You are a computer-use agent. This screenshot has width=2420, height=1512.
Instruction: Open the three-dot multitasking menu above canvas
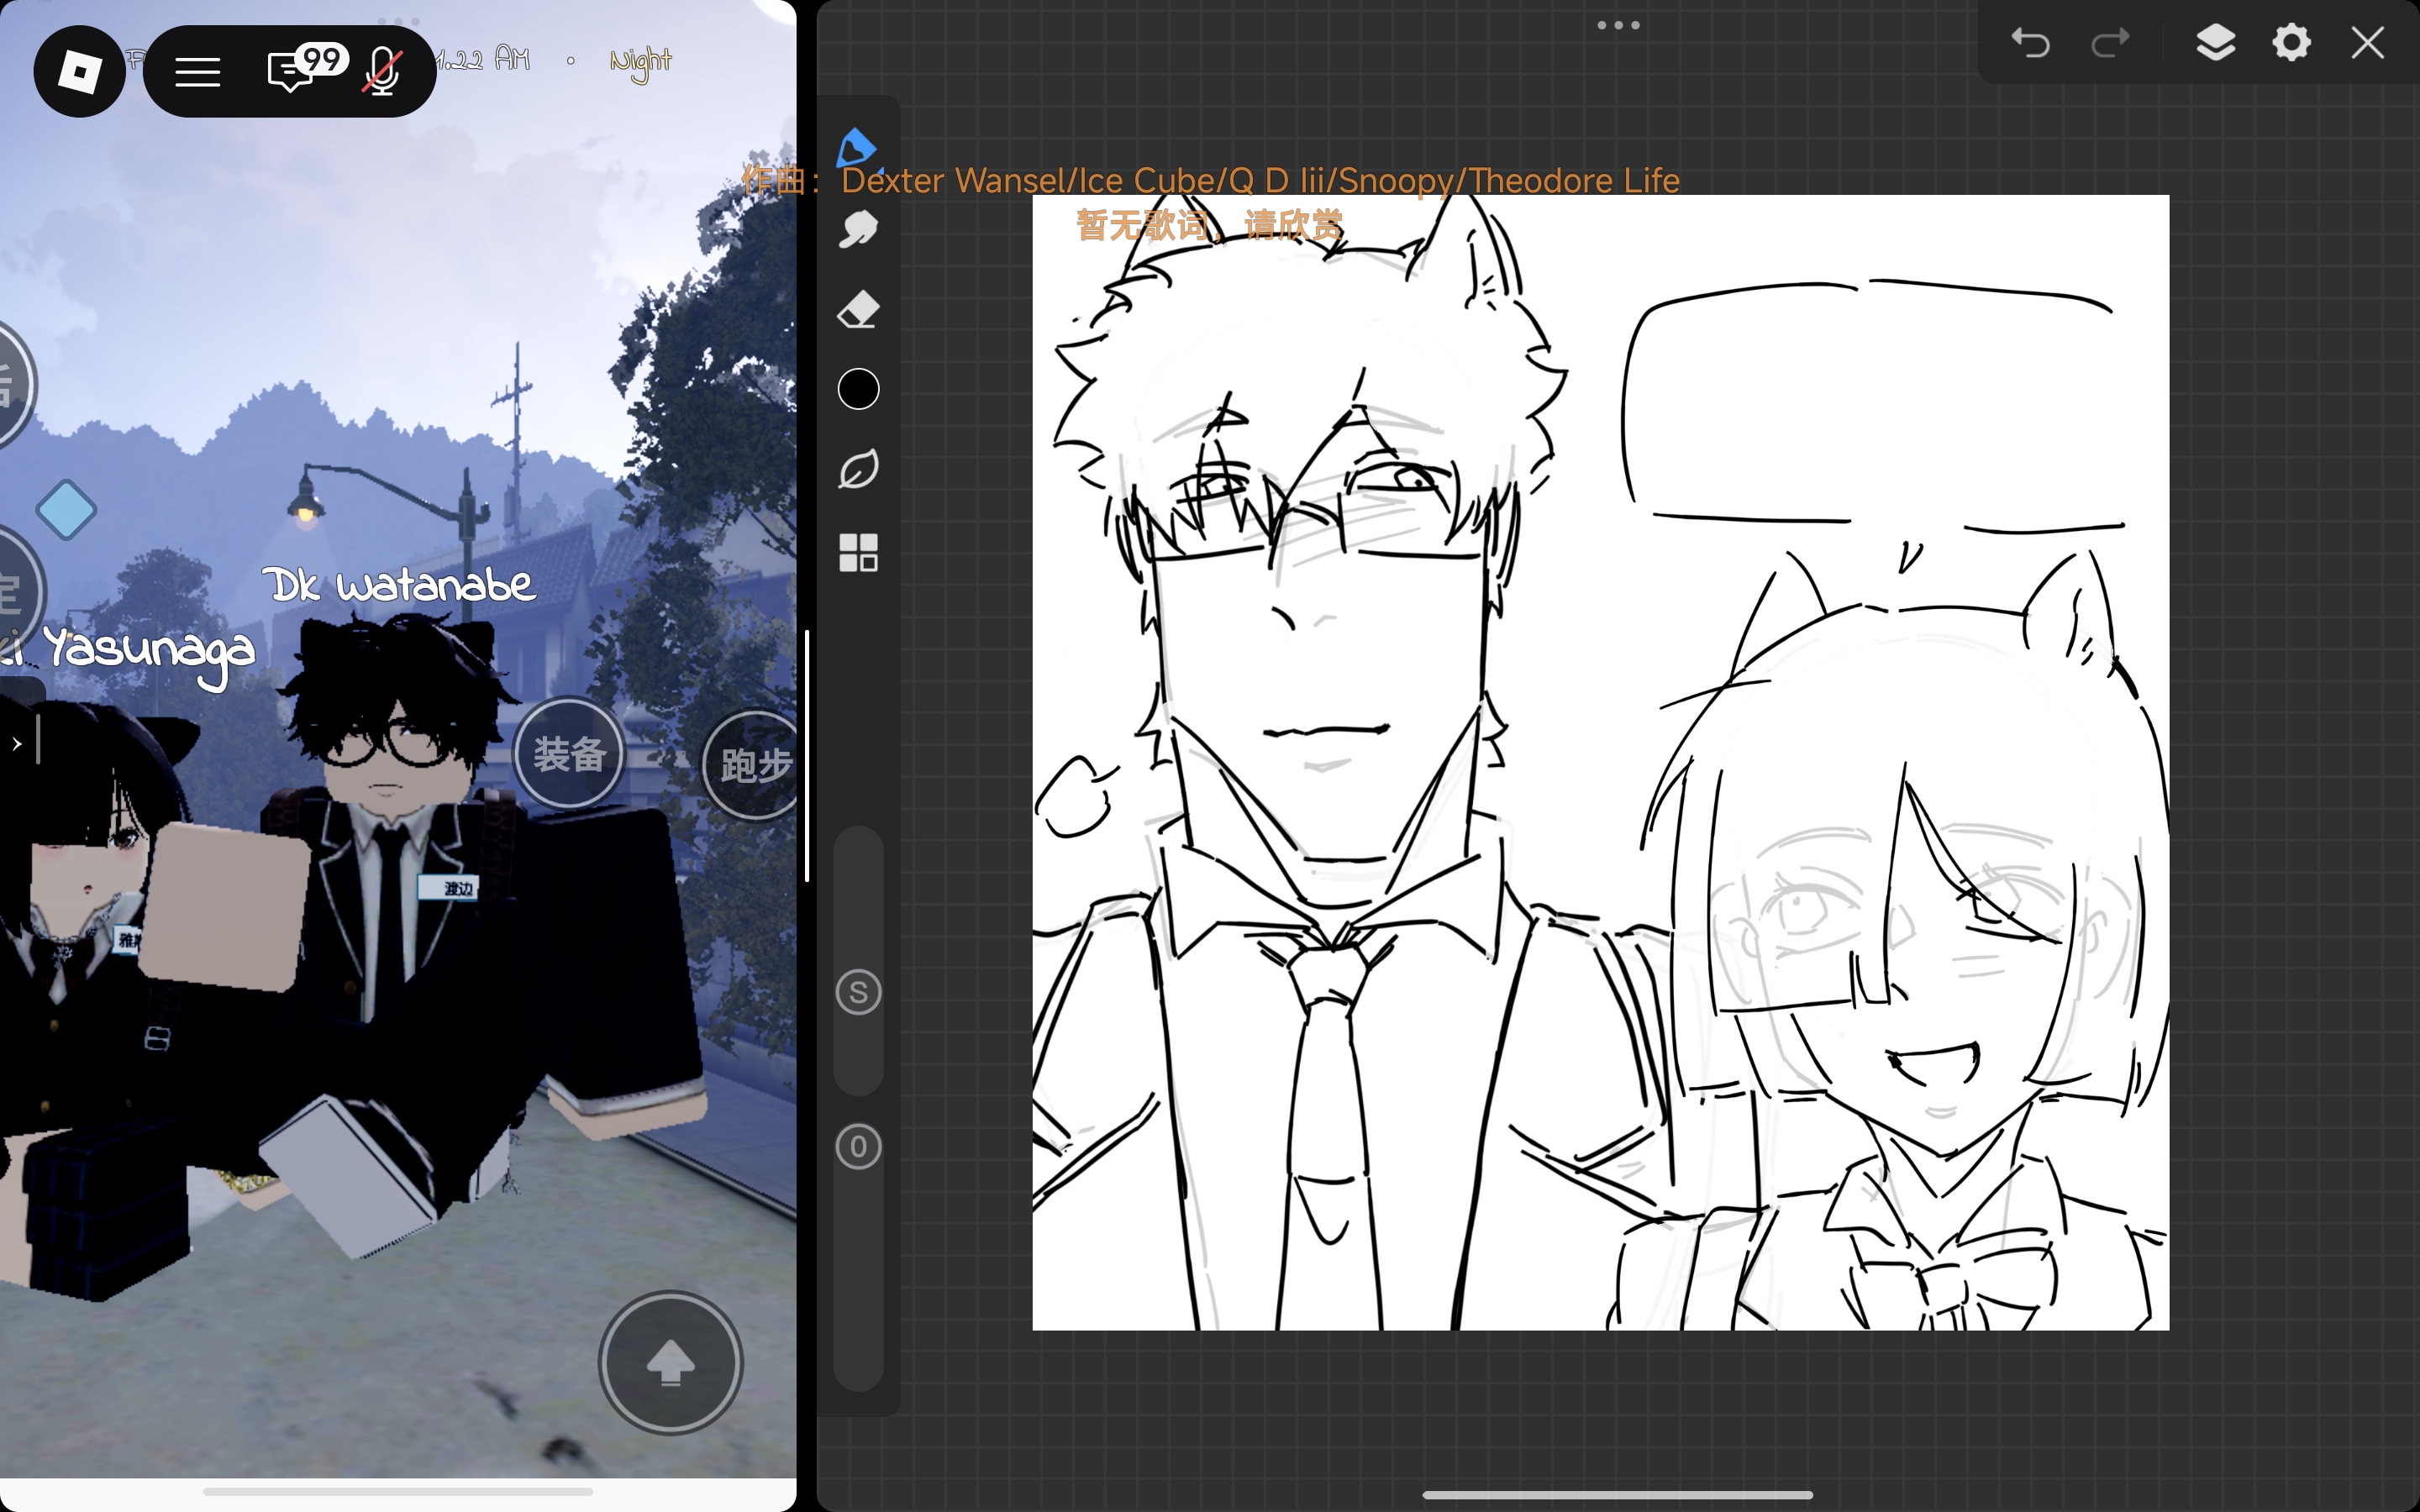pyautogui.click(x=1618, y=25)
